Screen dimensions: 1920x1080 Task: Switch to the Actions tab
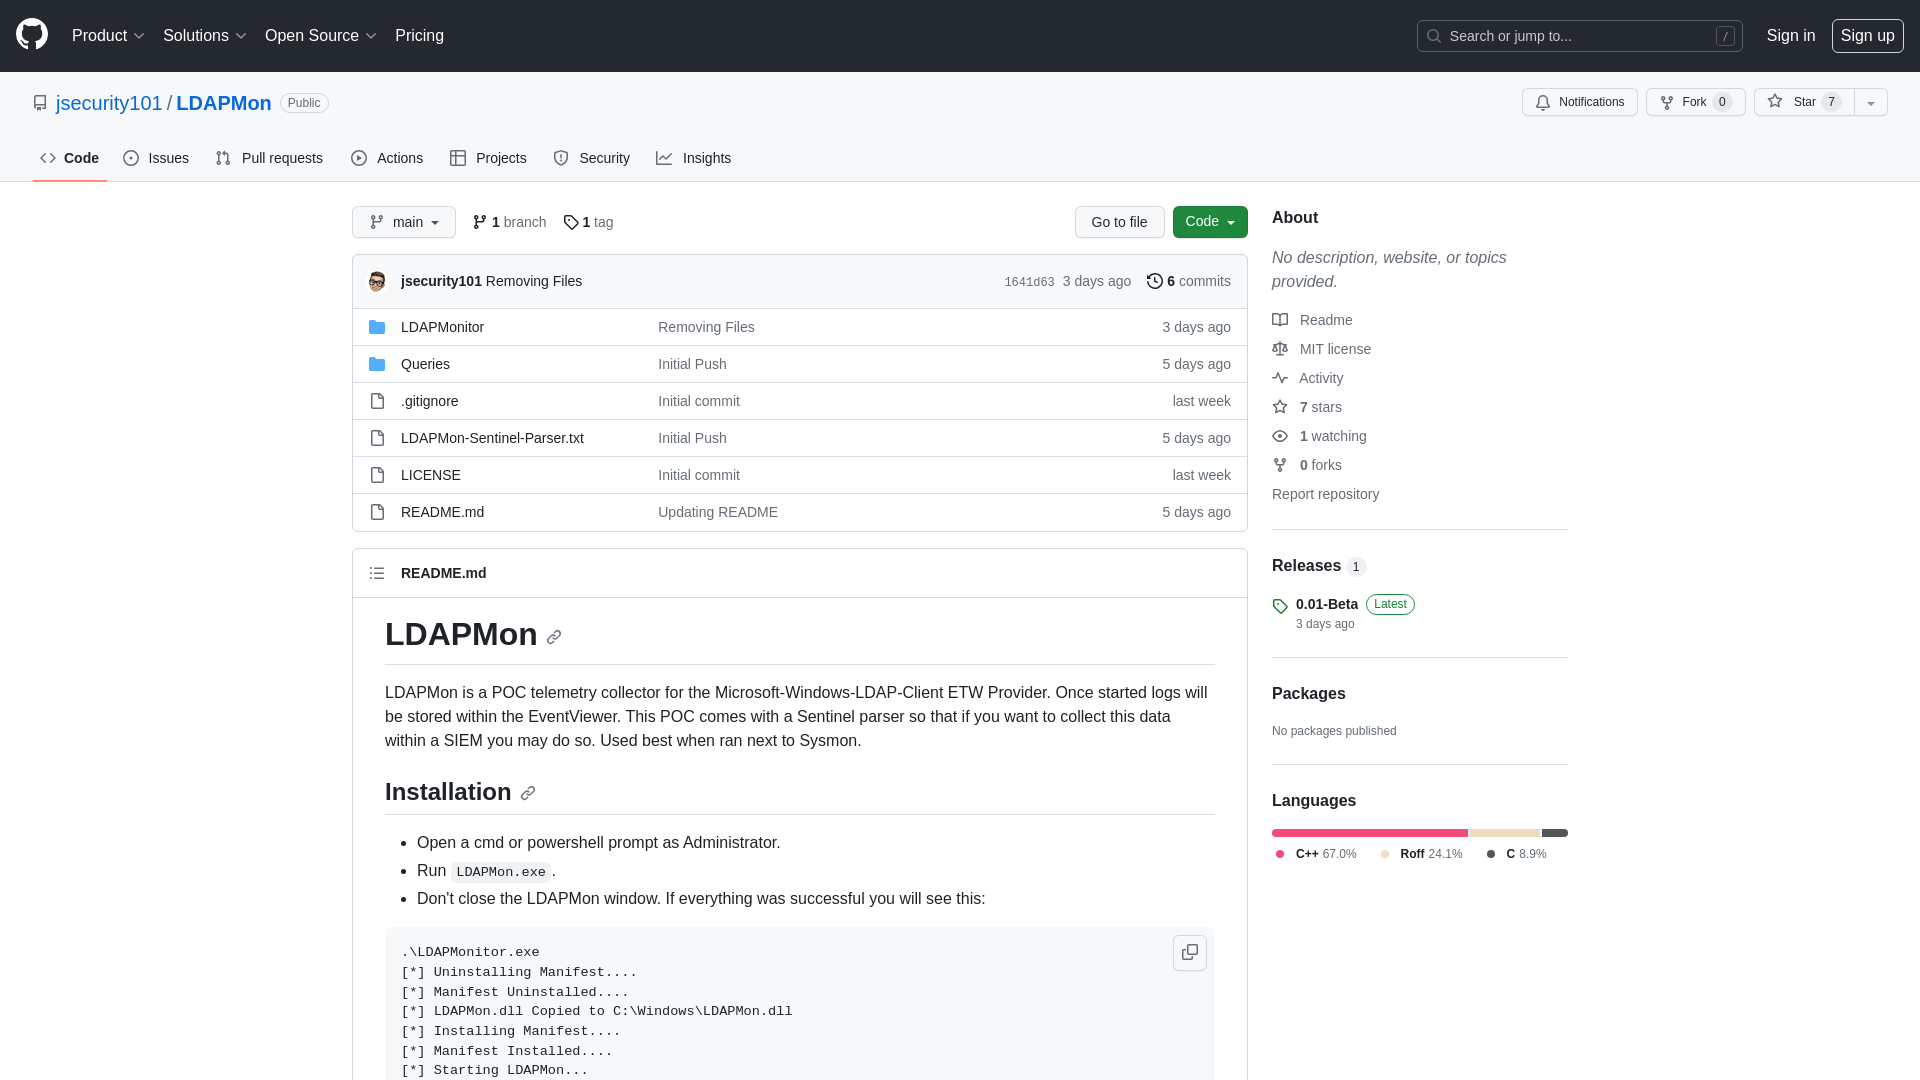tap(387, 158)
